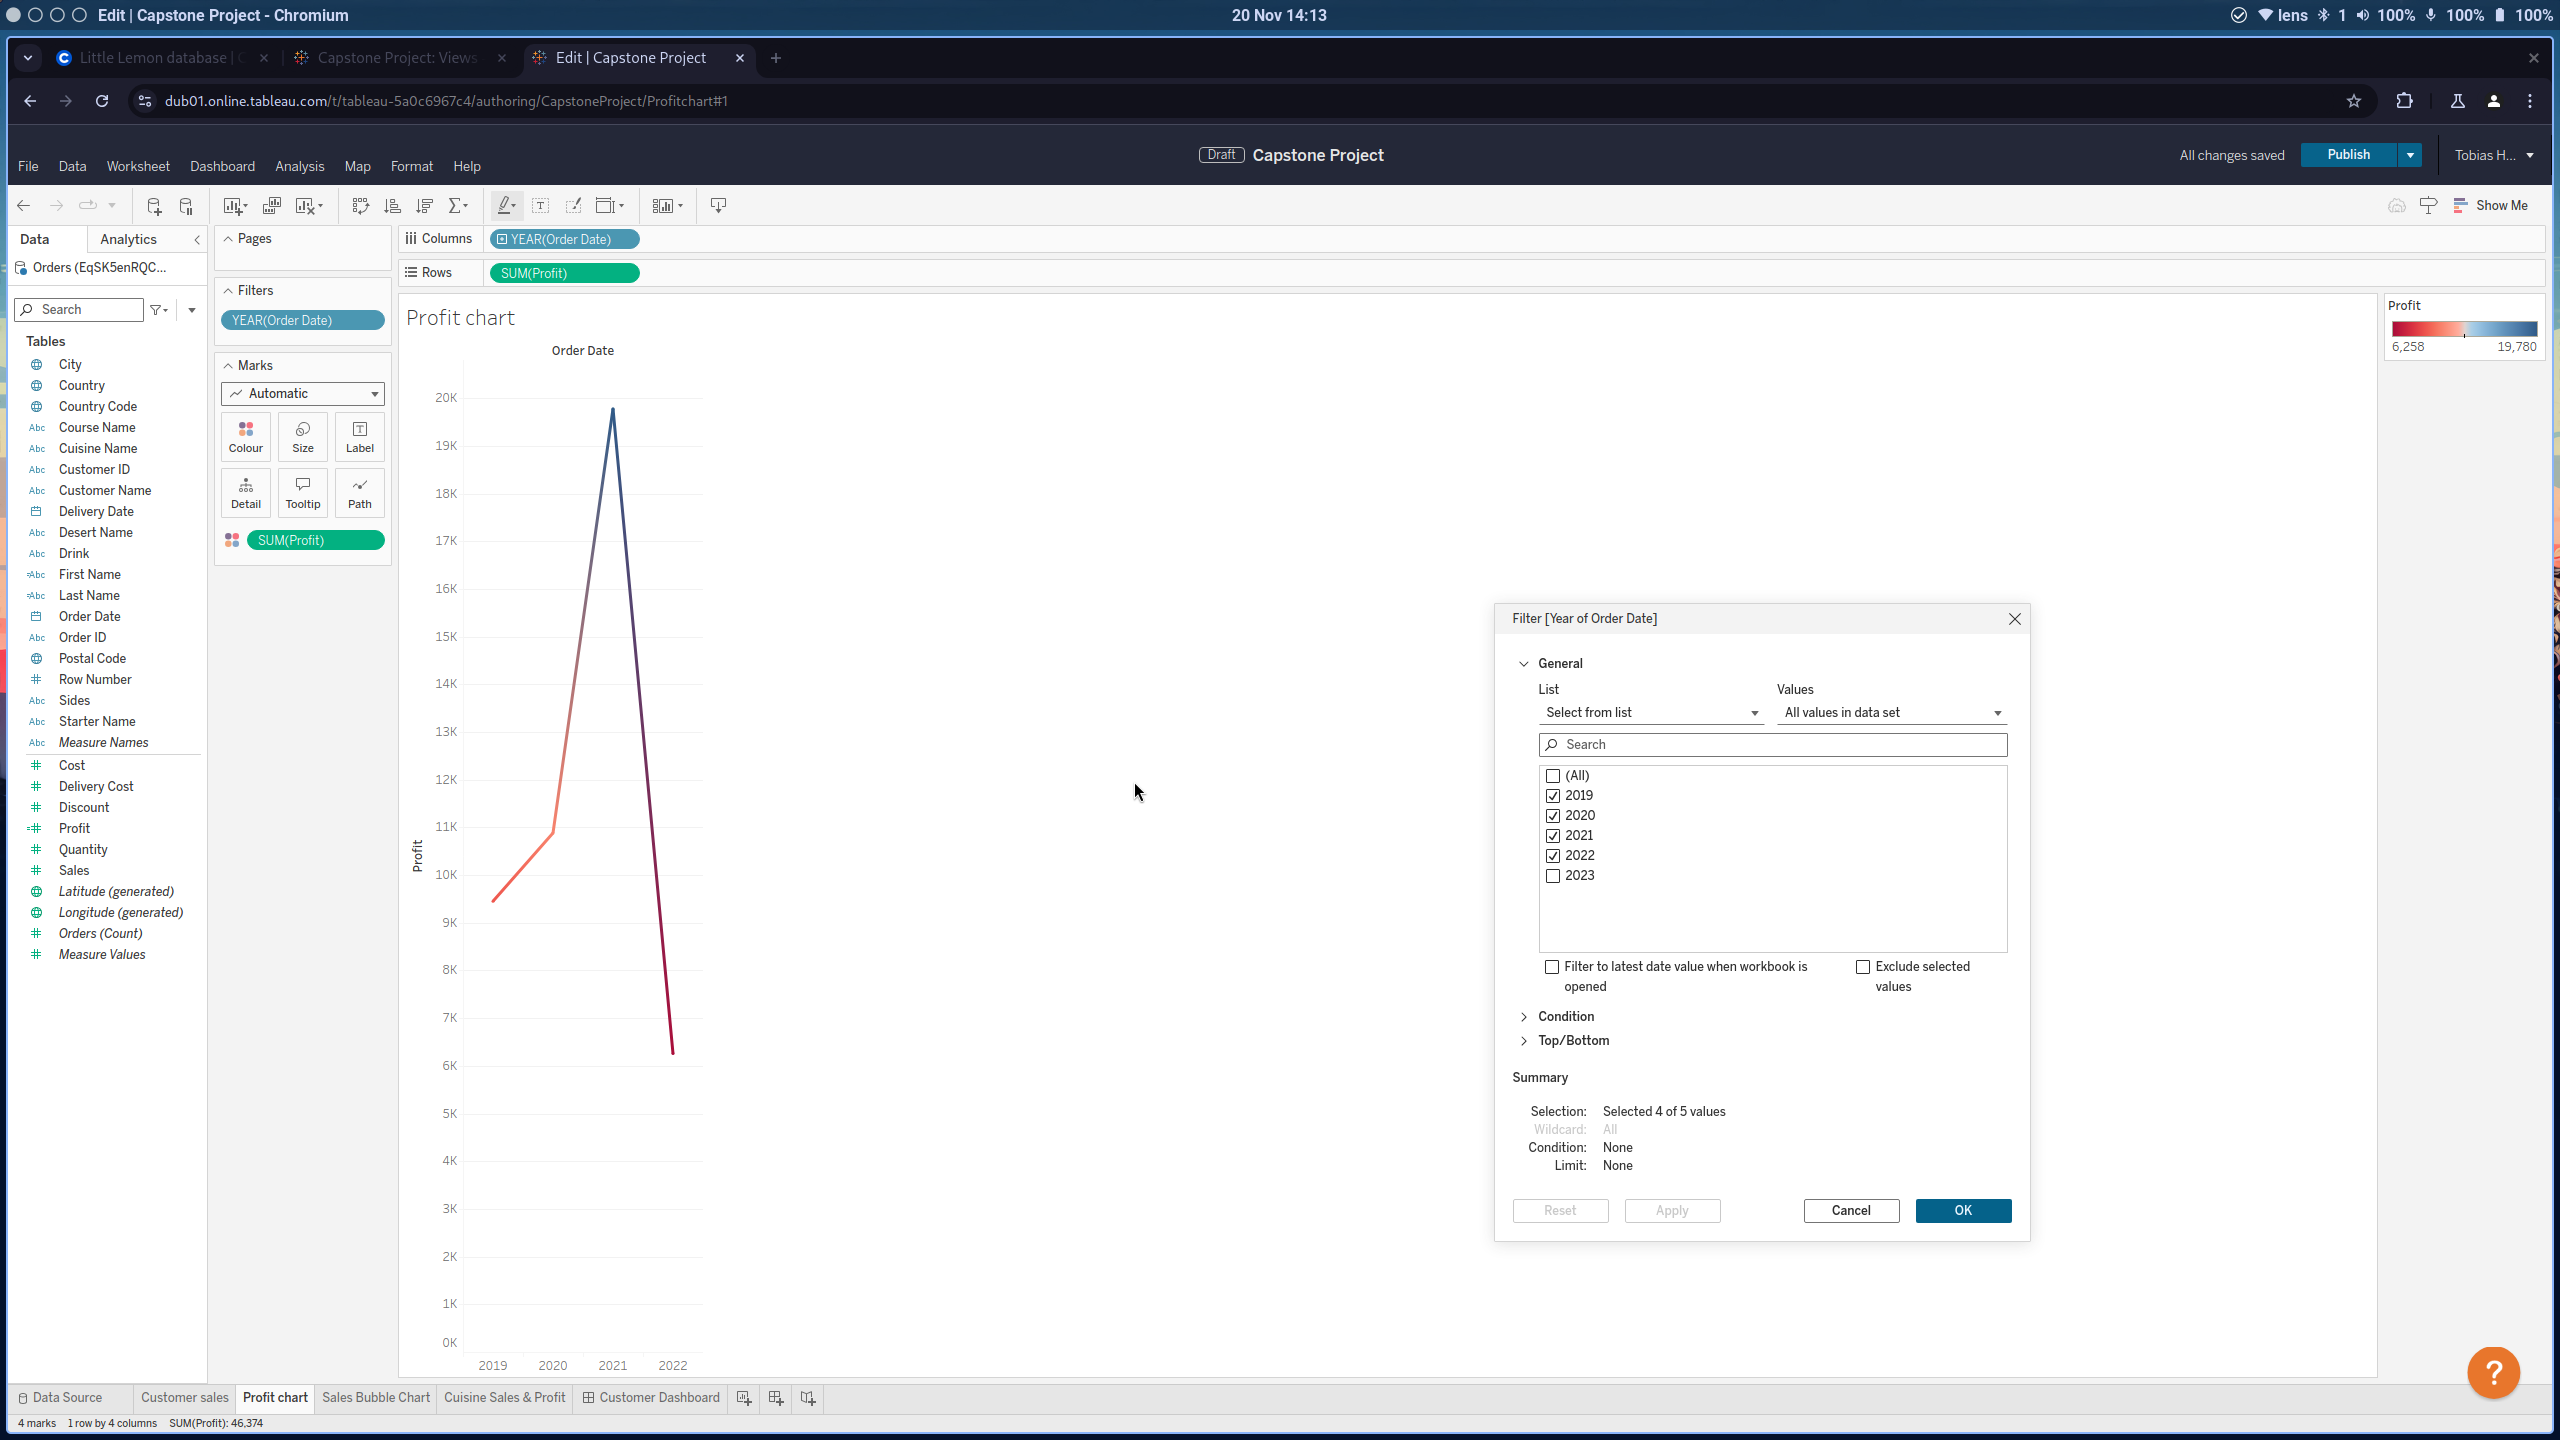This screenshot has width=2560, height=1440.
Task: Click the Duplicate sheet toolbar icon
Action: [271, 206]
